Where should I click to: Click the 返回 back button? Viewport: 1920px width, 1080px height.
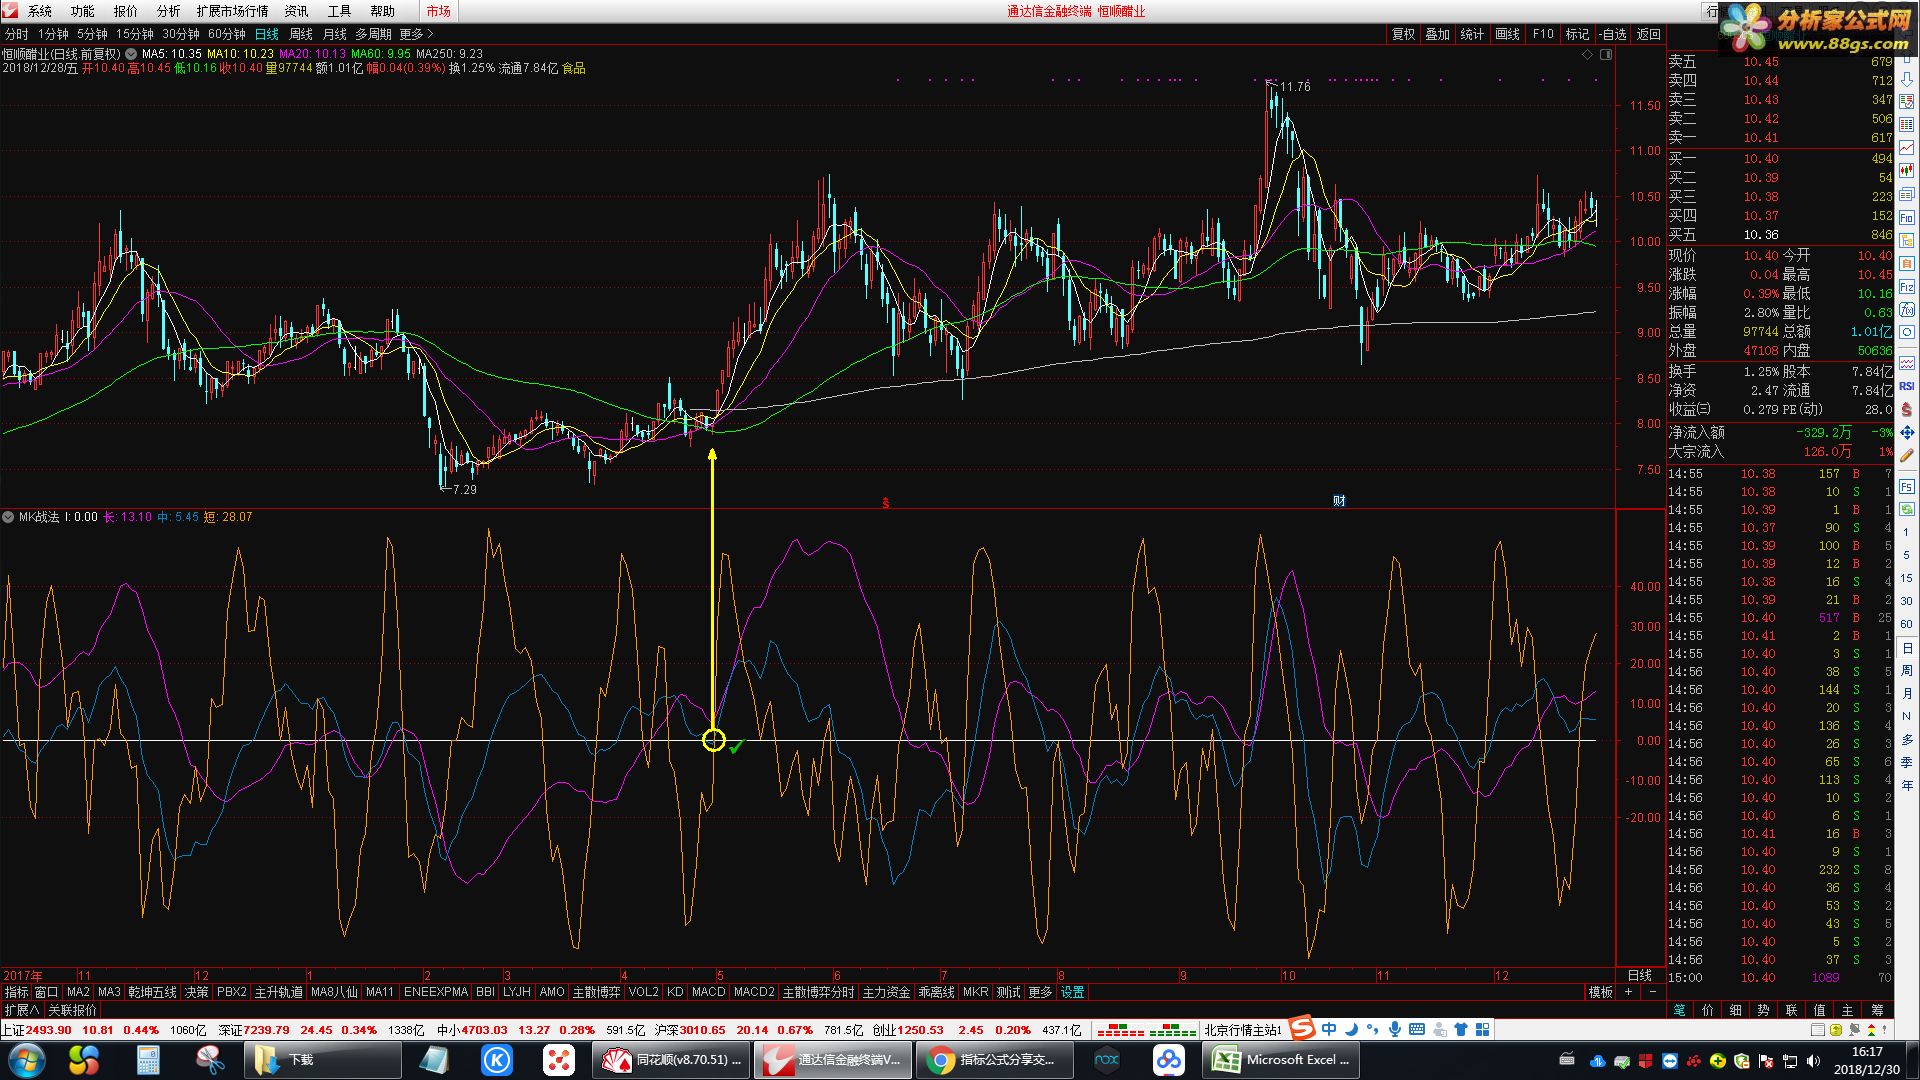[x=1648, y=34]
